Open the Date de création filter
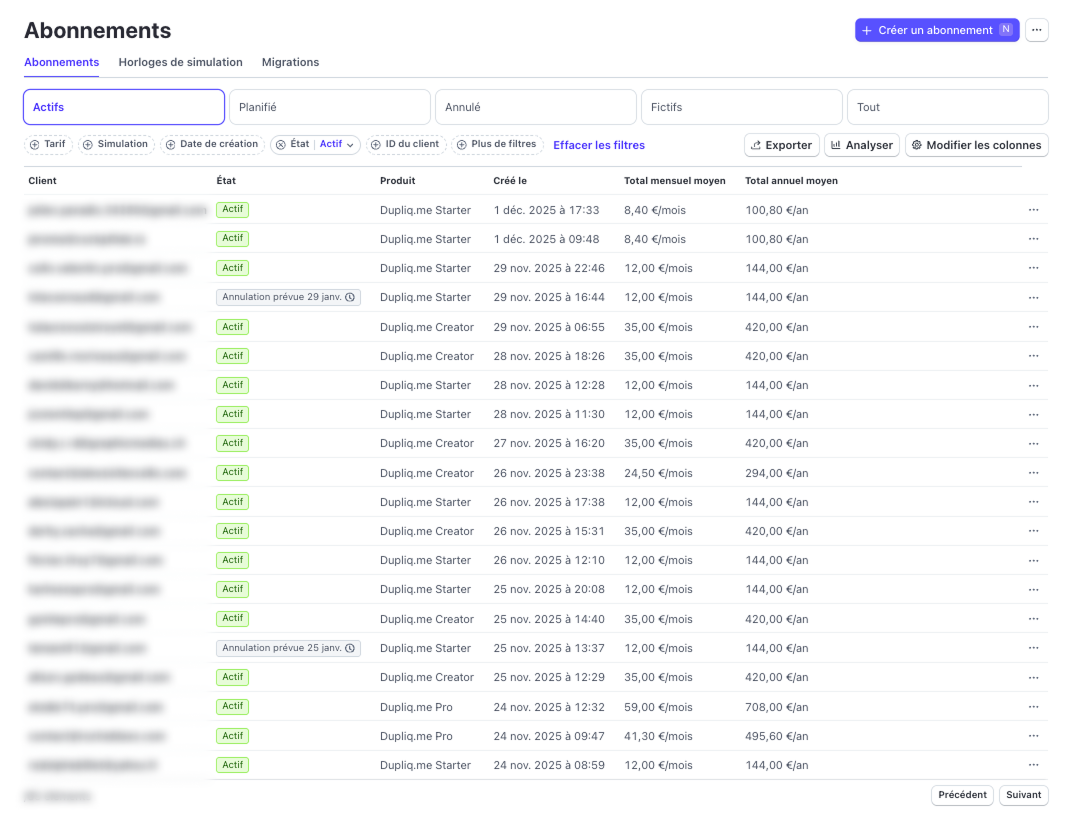 212,145
